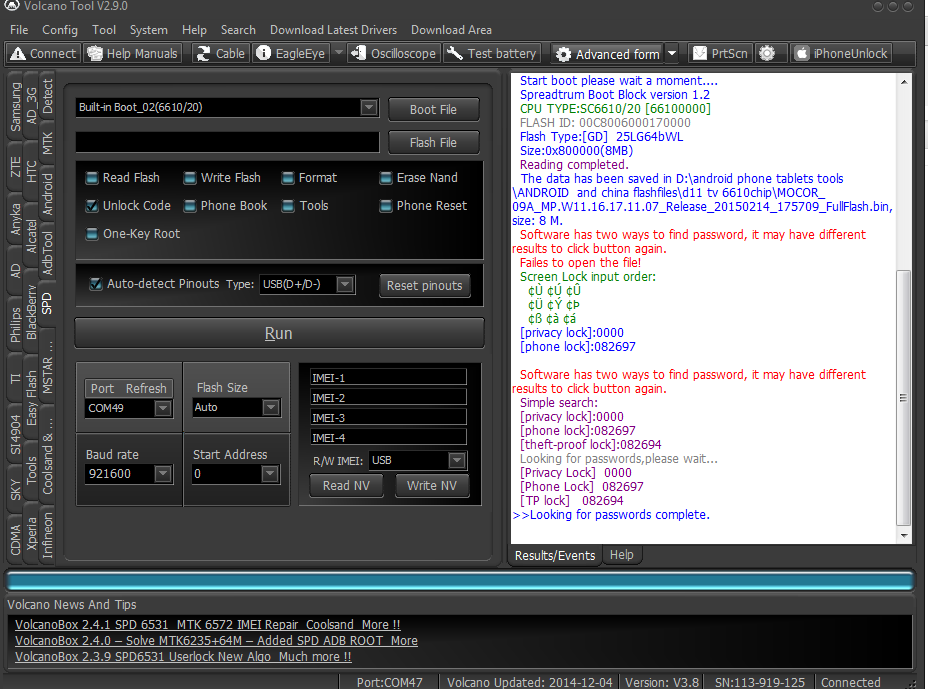Click the Reset pinouts button
928x689 pixels.
pyautogui.click(x=424, y=285)
